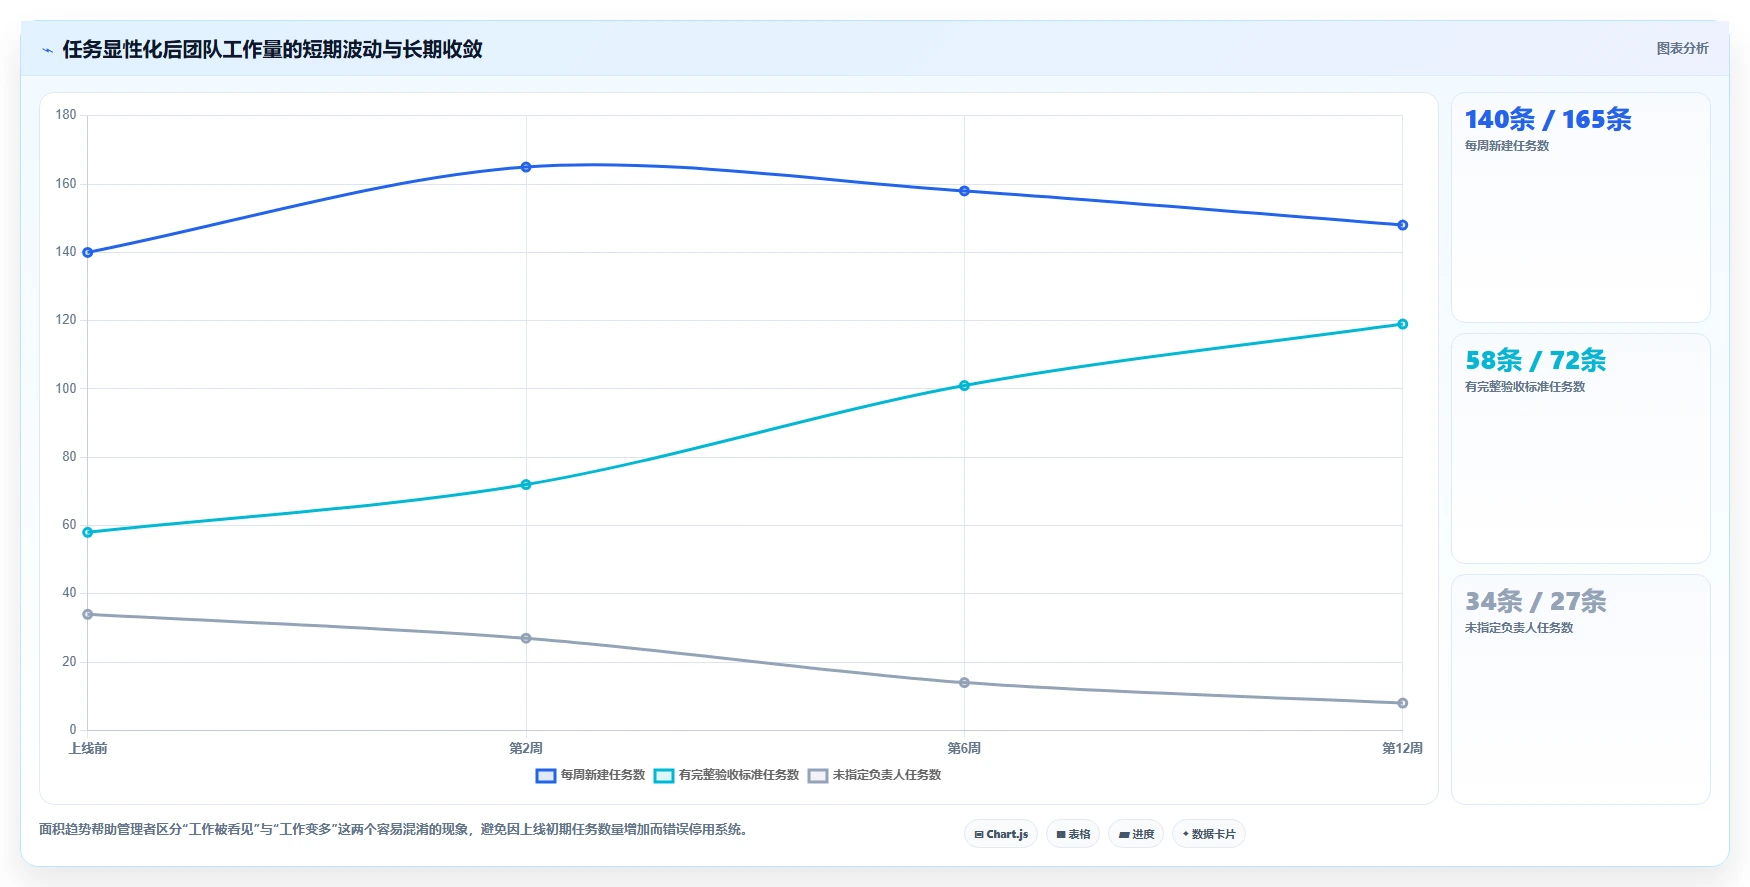Click the 20 y-axis tick label
The width and height of the screenshot is (1750, 887).
69,662
